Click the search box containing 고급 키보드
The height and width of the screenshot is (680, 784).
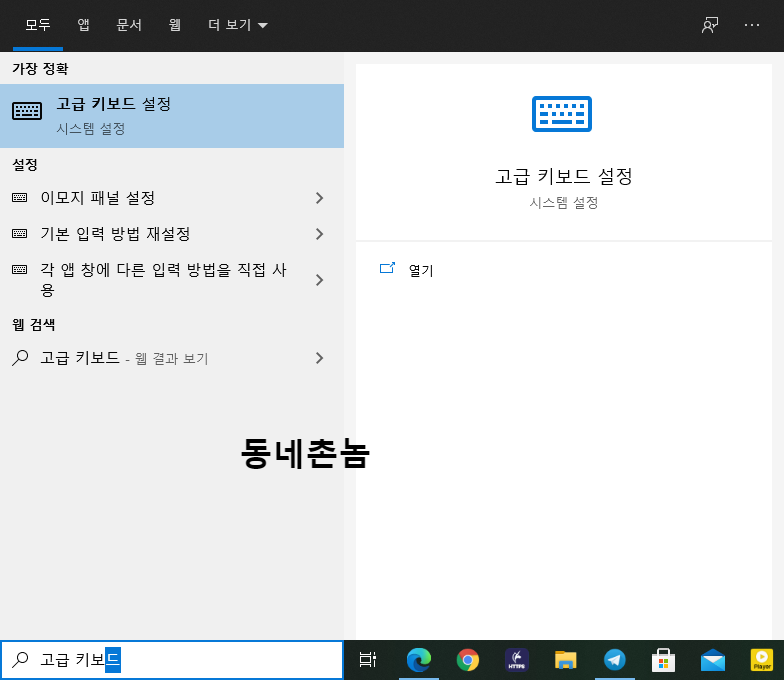point(172,660)
